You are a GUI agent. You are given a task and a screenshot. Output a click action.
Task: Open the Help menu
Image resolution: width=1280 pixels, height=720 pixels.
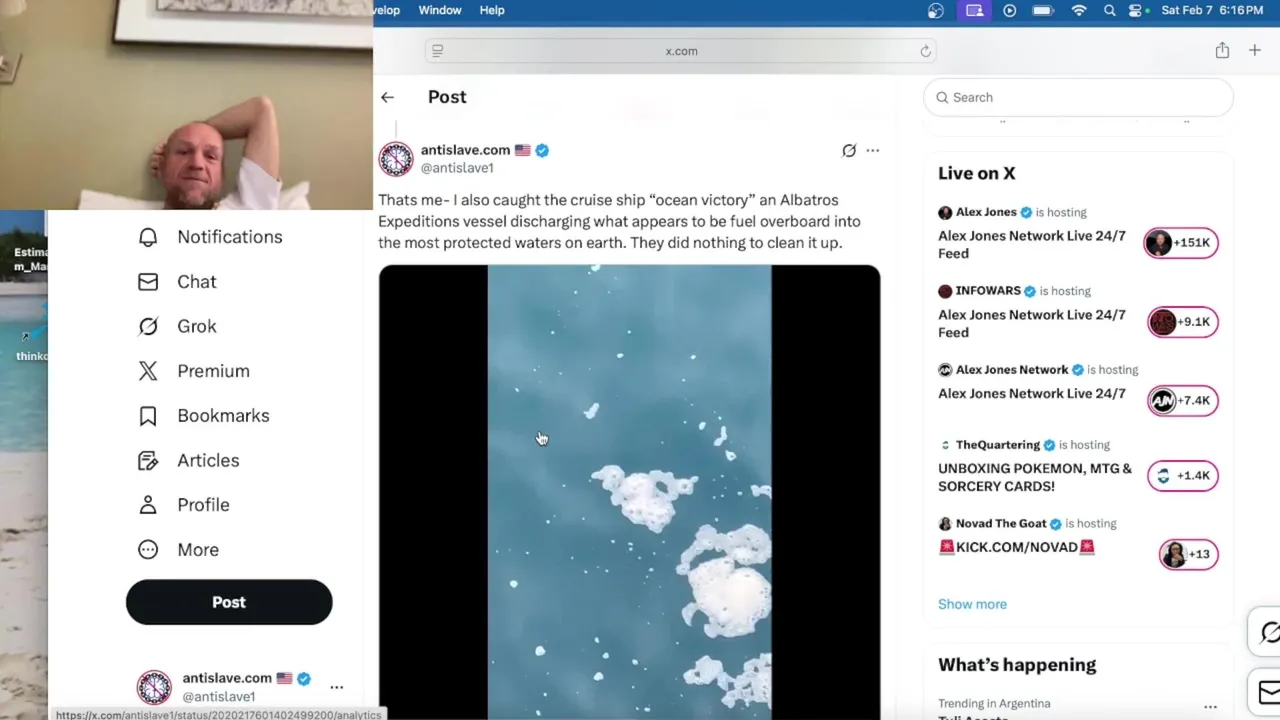(492, 10)
